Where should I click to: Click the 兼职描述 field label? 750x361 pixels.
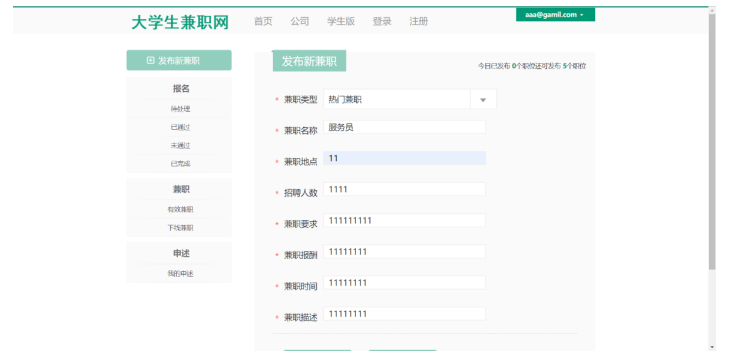300,317
